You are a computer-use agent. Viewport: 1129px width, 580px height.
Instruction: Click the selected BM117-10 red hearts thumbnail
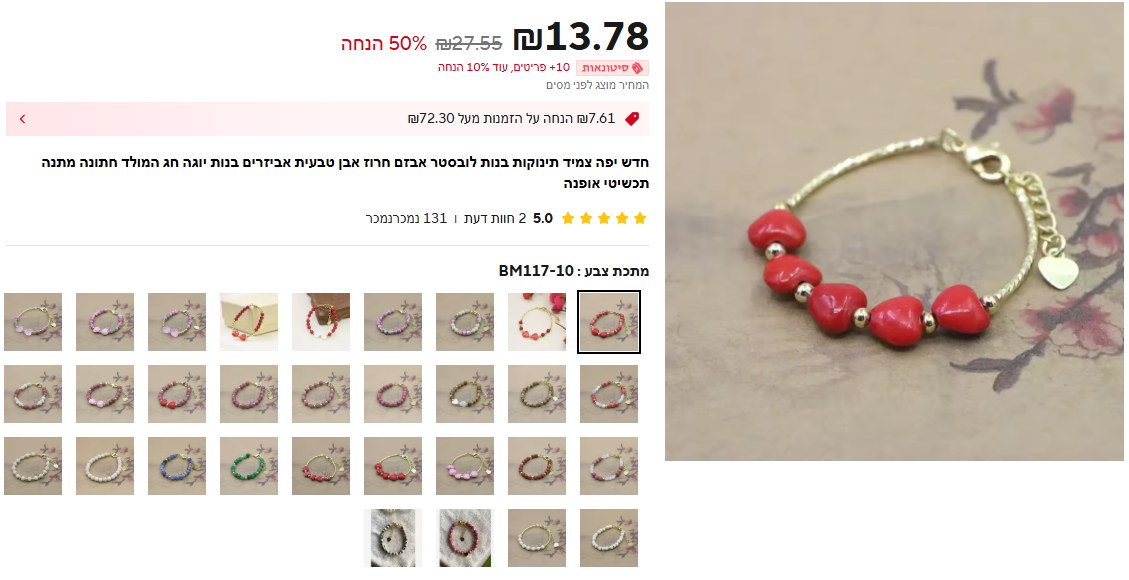pyautogui.click(x=609, y=322)
